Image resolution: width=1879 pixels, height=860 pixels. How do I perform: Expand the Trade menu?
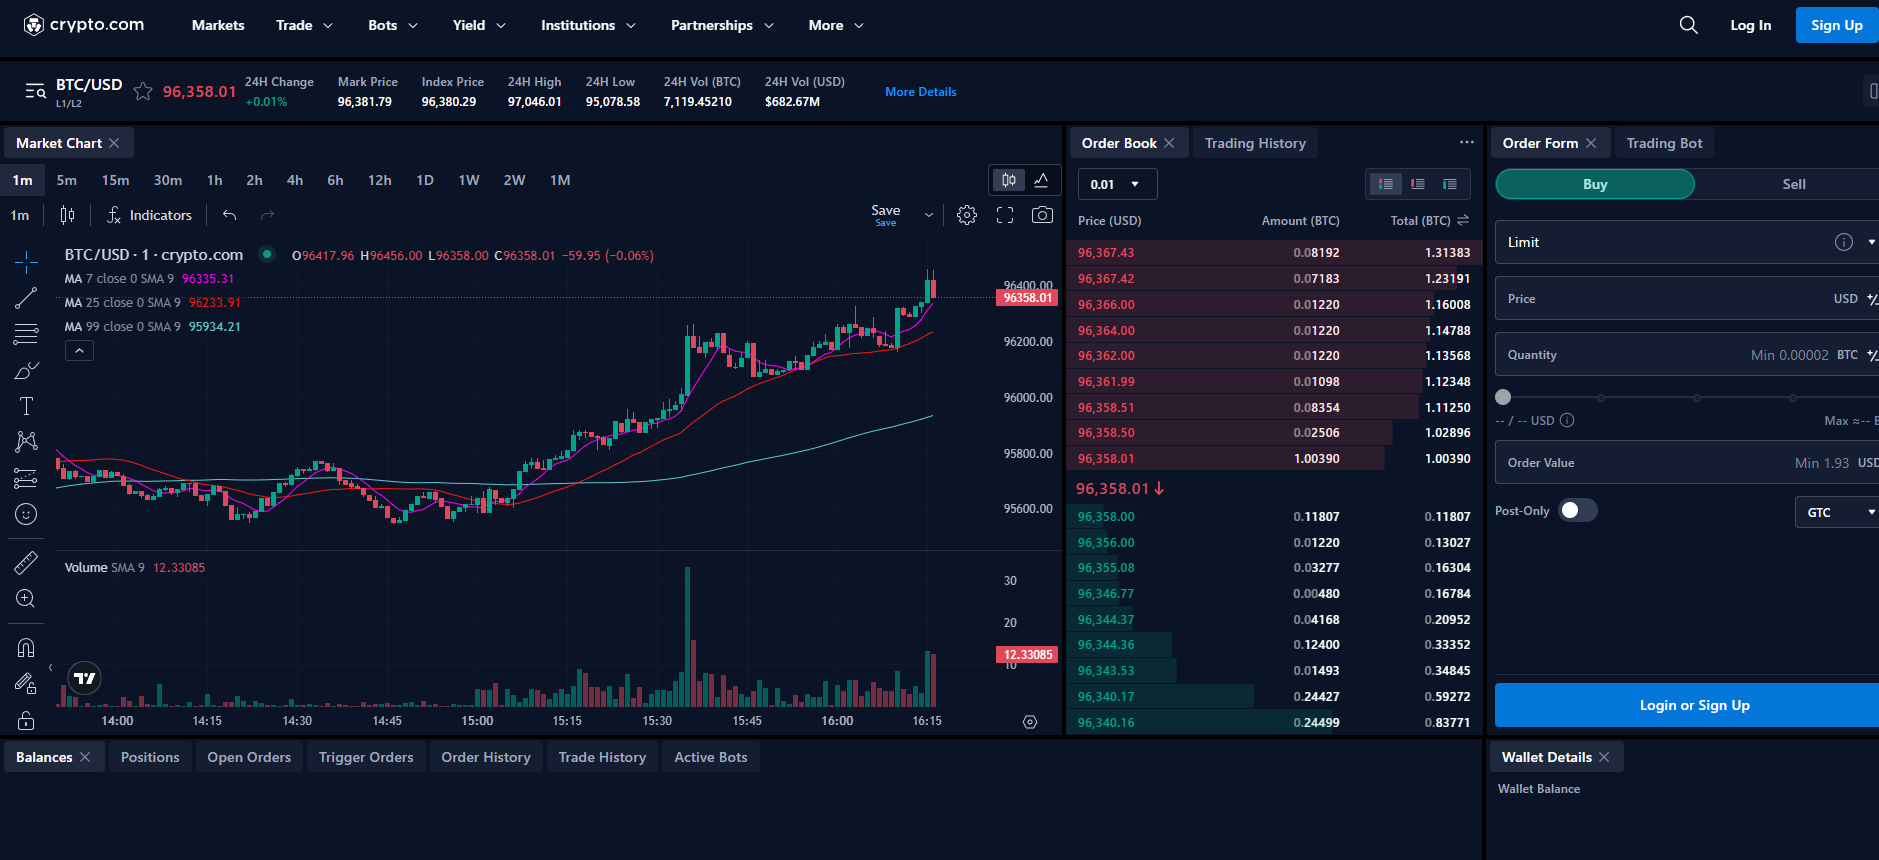pos(304,25)
